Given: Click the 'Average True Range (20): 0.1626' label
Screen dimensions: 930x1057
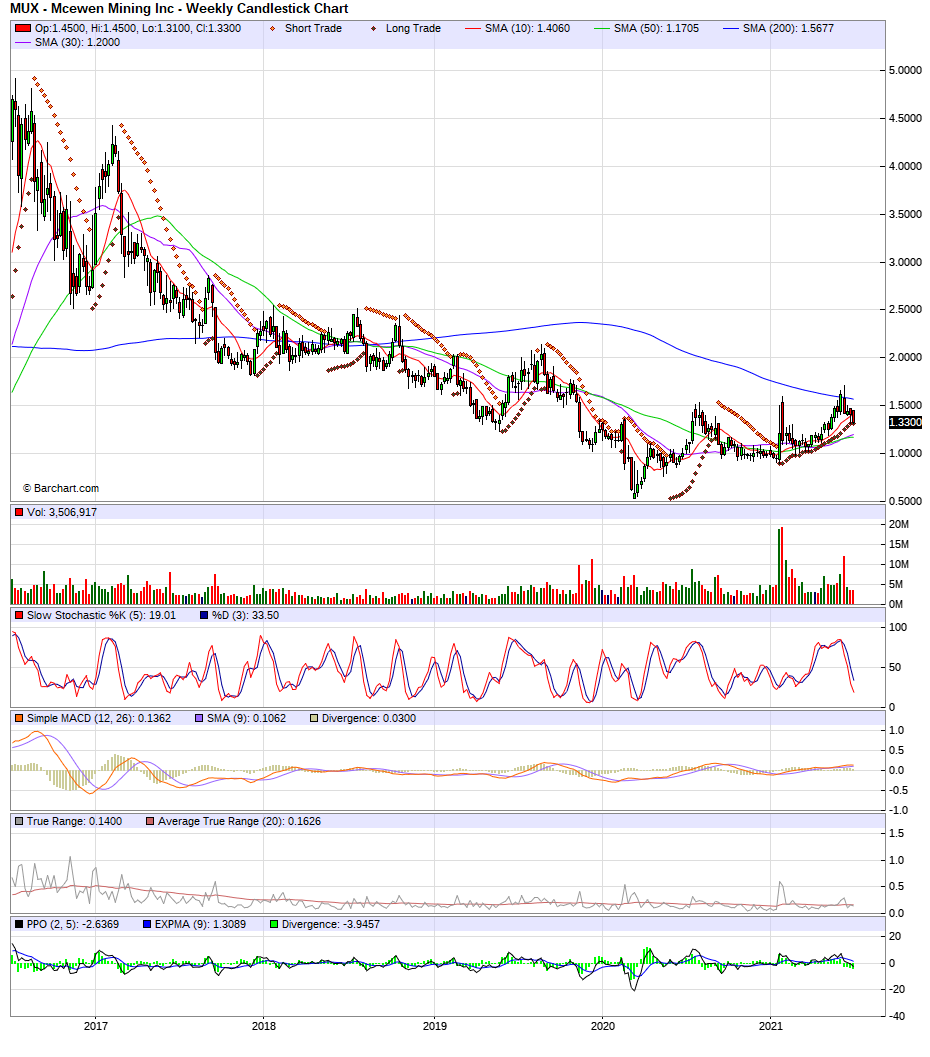Looking at the screenshot, I should (239, 822).
